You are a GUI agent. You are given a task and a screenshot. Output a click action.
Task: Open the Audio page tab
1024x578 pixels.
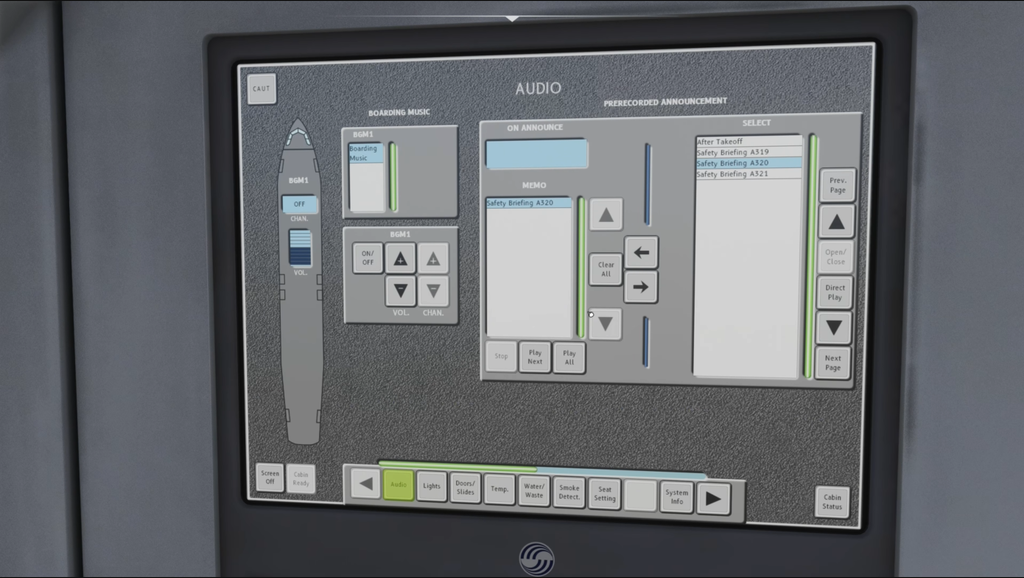tap(398, 485)
